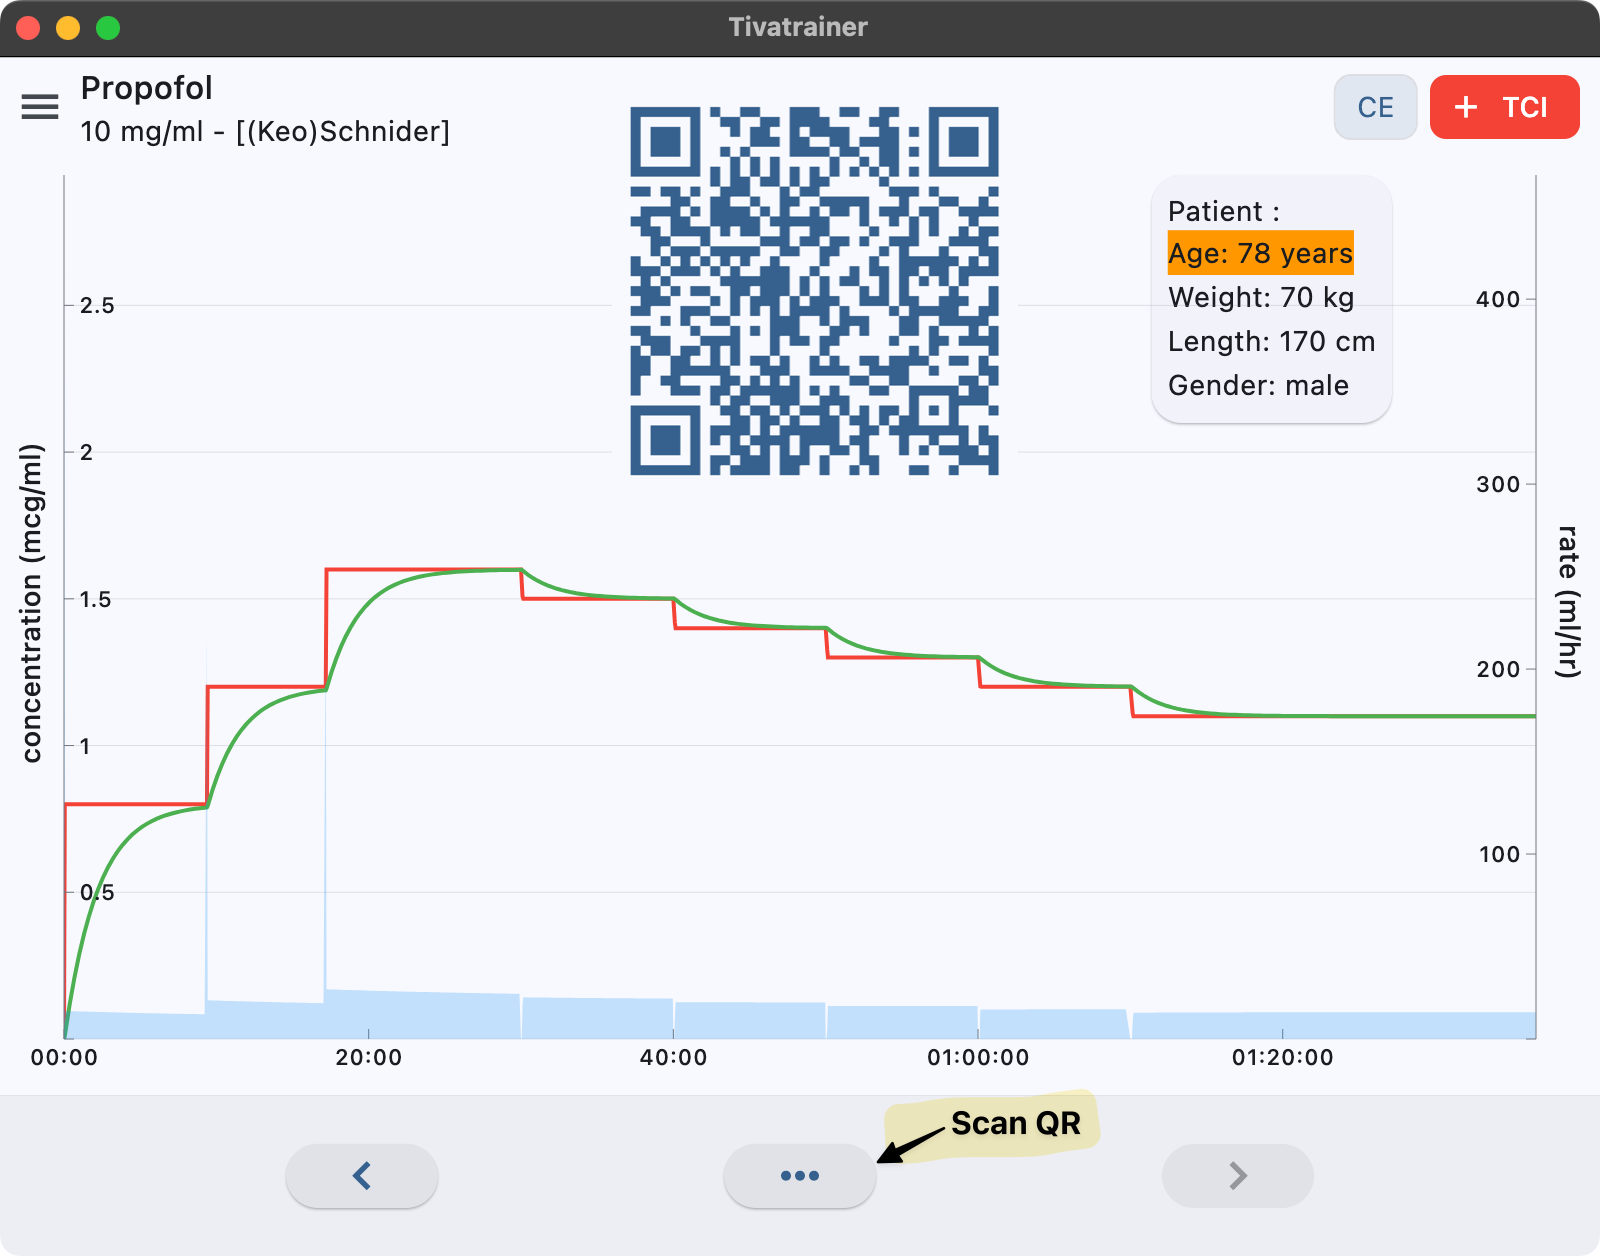Click the Gender: male entry

coord(1258,386)
